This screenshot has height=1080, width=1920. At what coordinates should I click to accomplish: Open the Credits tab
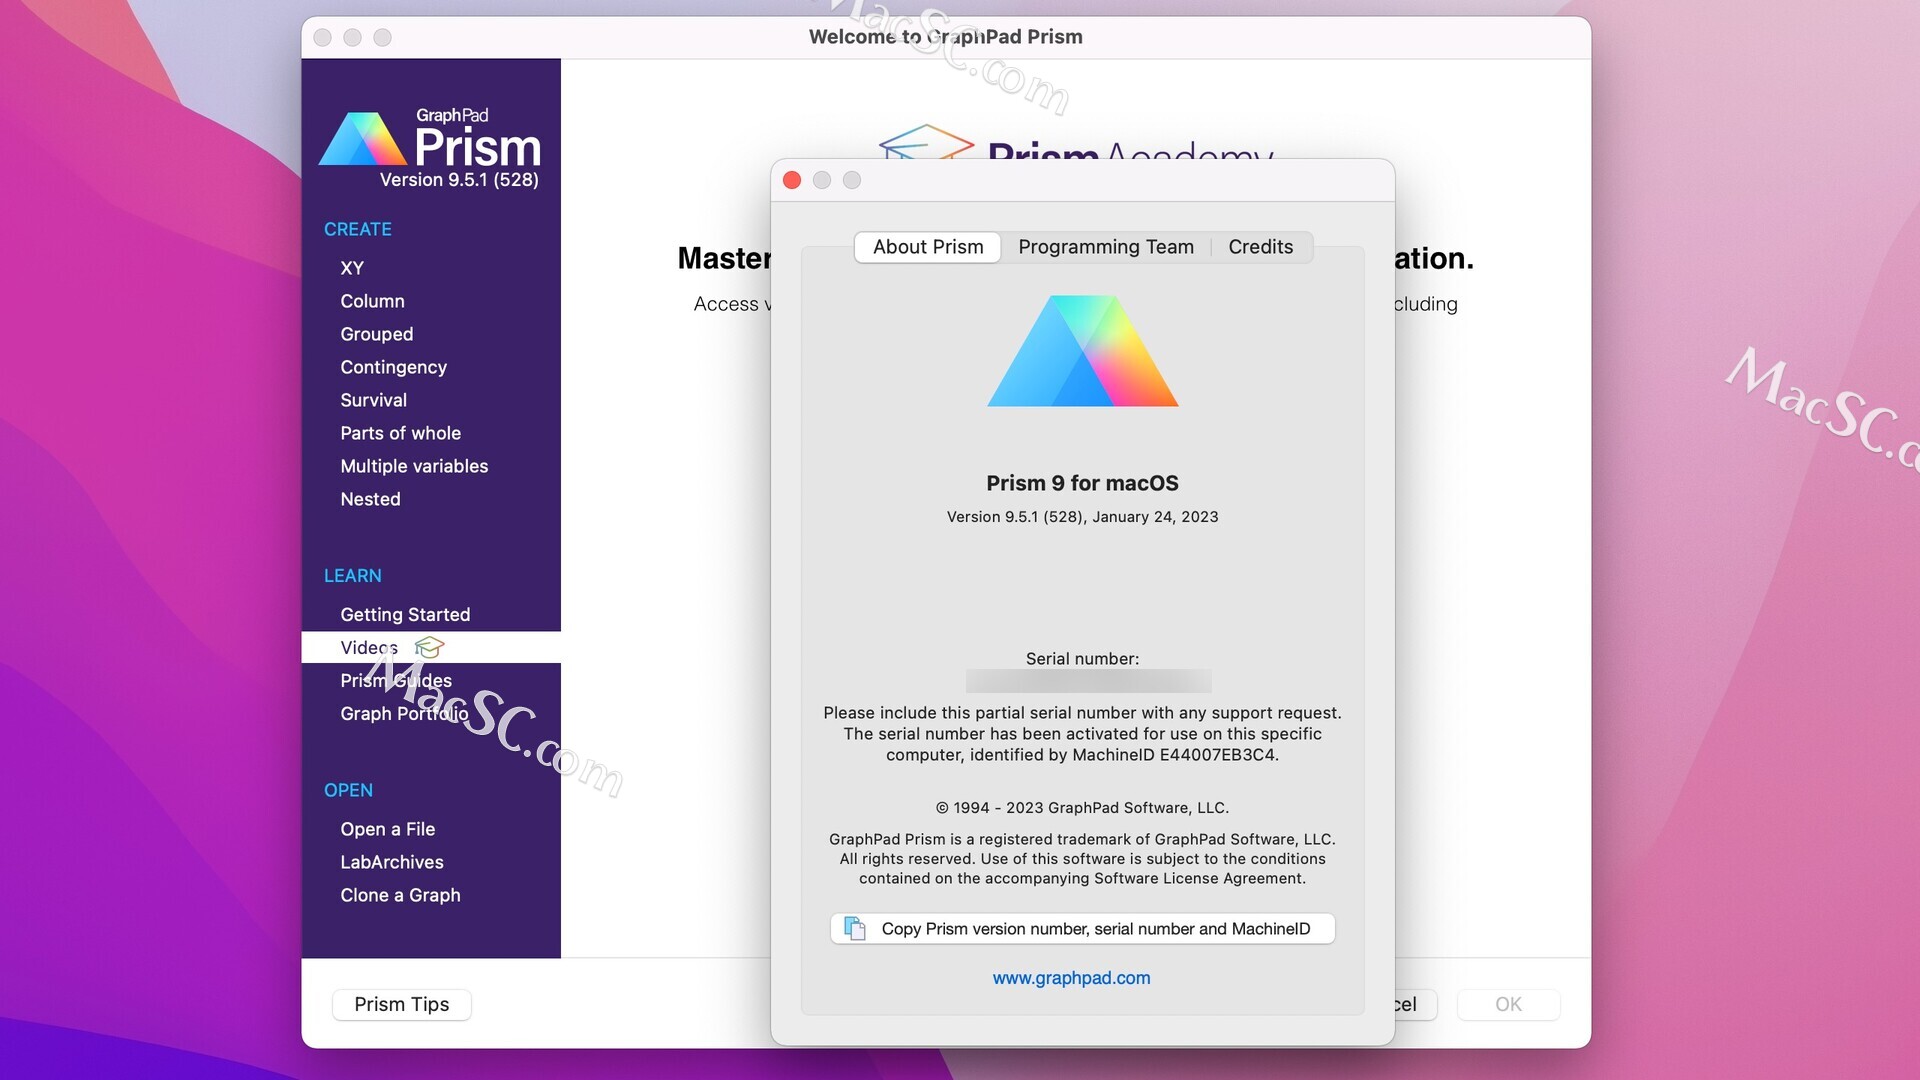click(x=1260, y=247)
